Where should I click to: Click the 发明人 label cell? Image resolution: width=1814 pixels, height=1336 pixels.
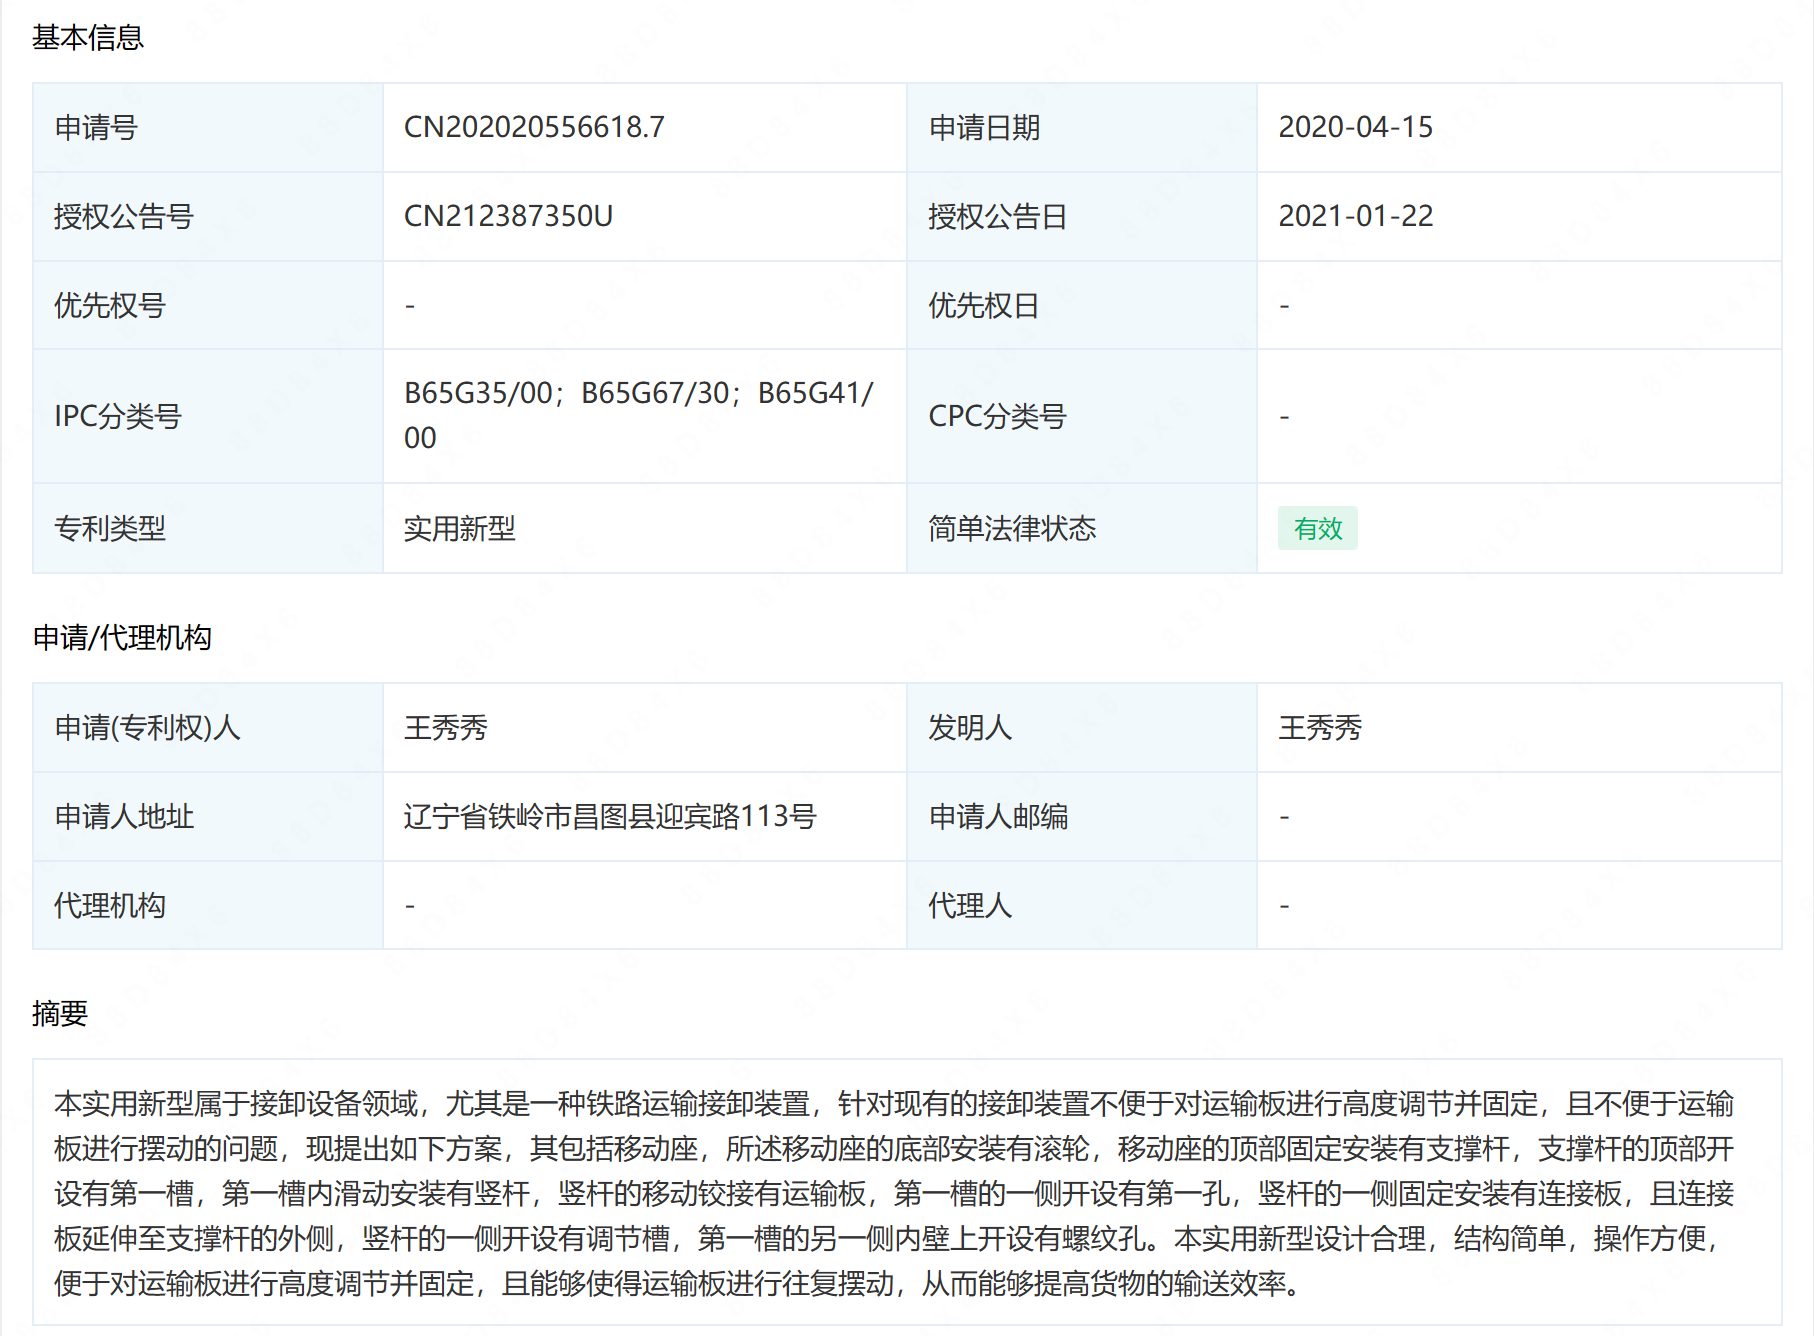click(1082, 728)
